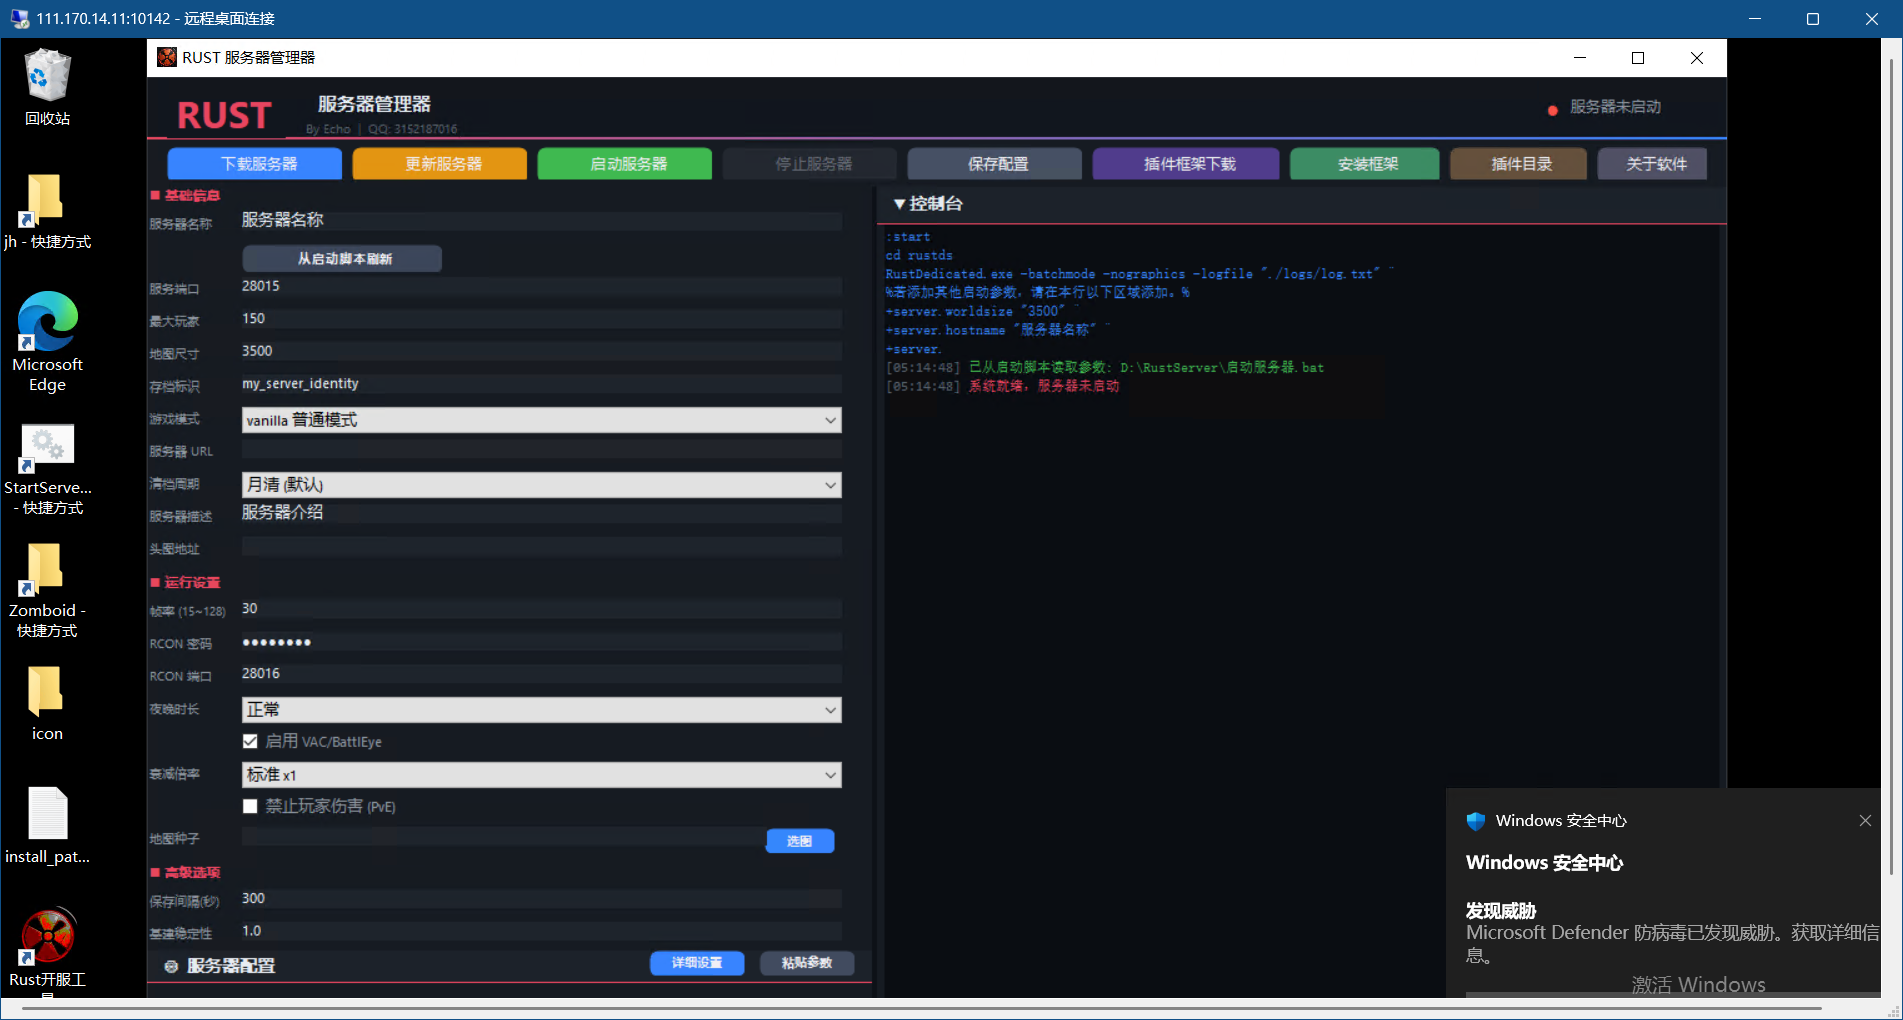1903x1020 pixels.
Task: Open the Recycle Bin desktop icon
Action: (47, 77)
